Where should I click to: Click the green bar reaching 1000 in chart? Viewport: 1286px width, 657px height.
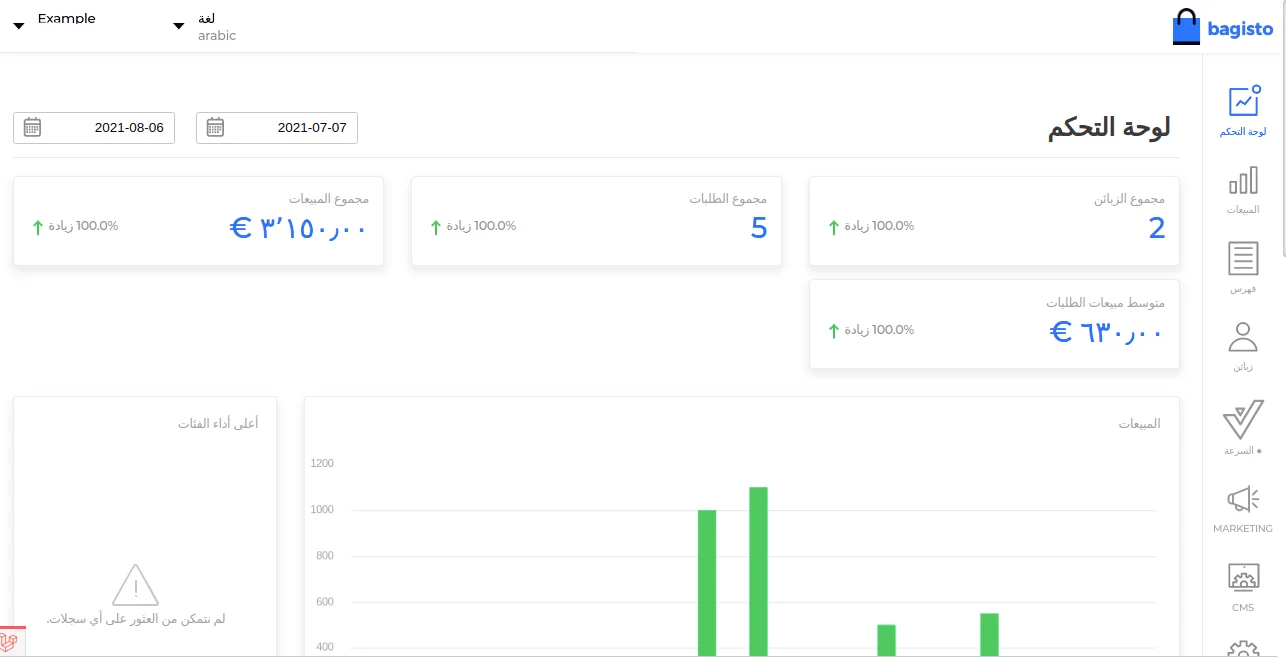[707, 583]
